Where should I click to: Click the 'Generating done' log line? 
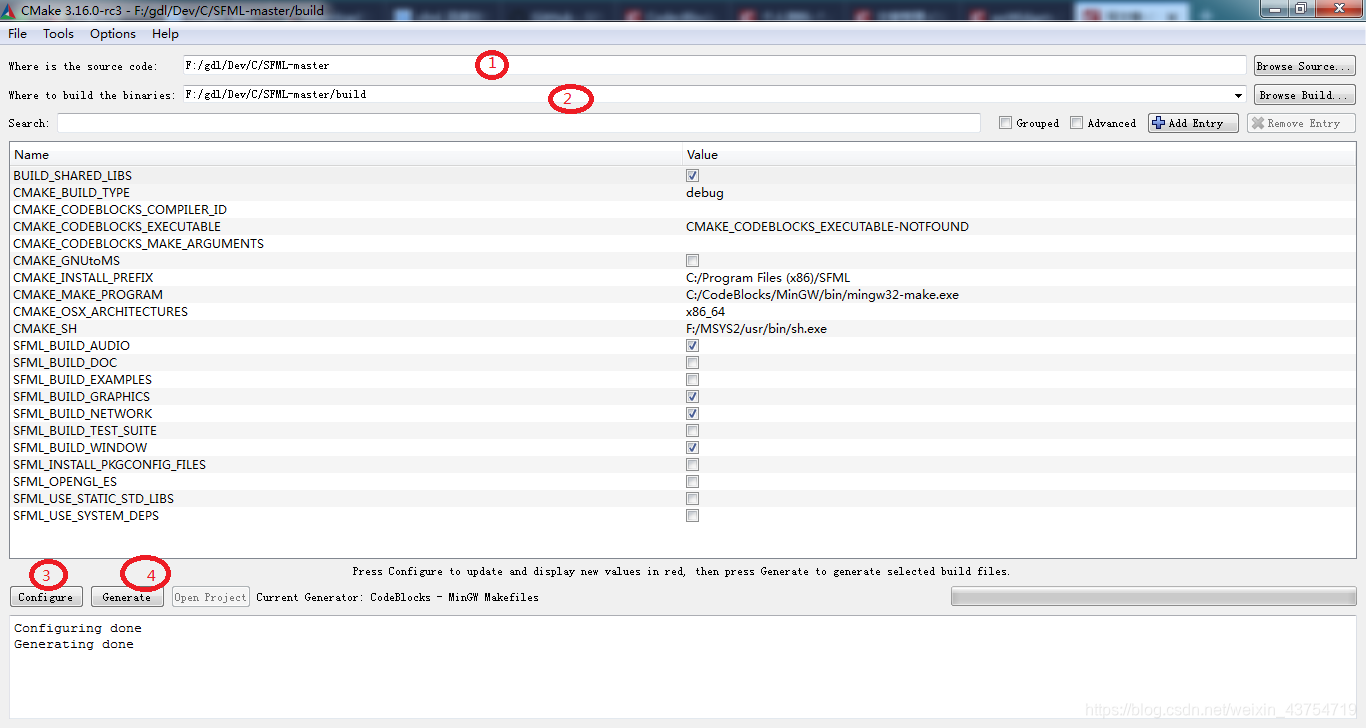[74, 645]
